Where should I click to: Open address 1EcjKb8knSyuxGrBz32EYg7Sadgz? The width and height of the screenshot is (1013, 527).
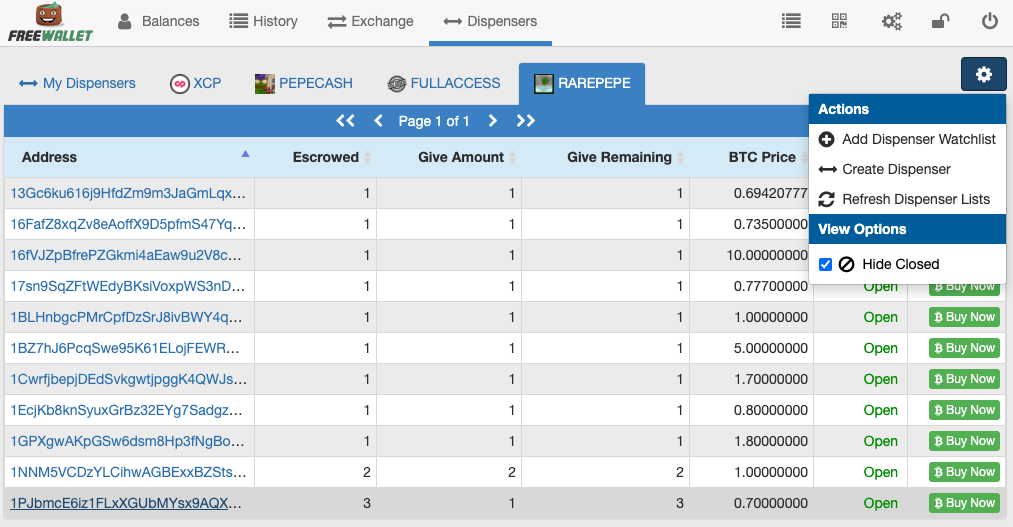[x=126, y=410]
